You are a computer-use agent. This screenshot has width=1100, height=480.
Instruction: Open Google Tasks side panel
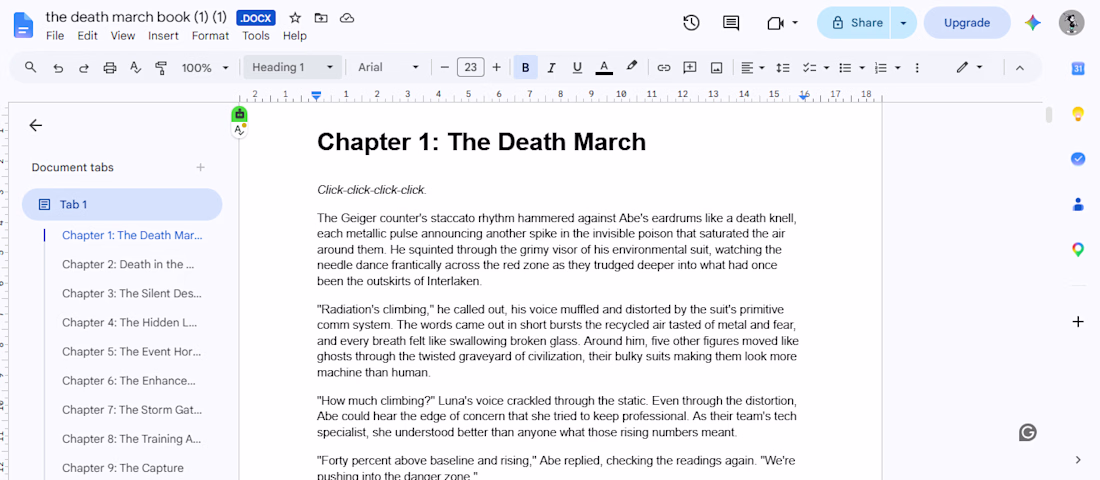click(1078, 159)
